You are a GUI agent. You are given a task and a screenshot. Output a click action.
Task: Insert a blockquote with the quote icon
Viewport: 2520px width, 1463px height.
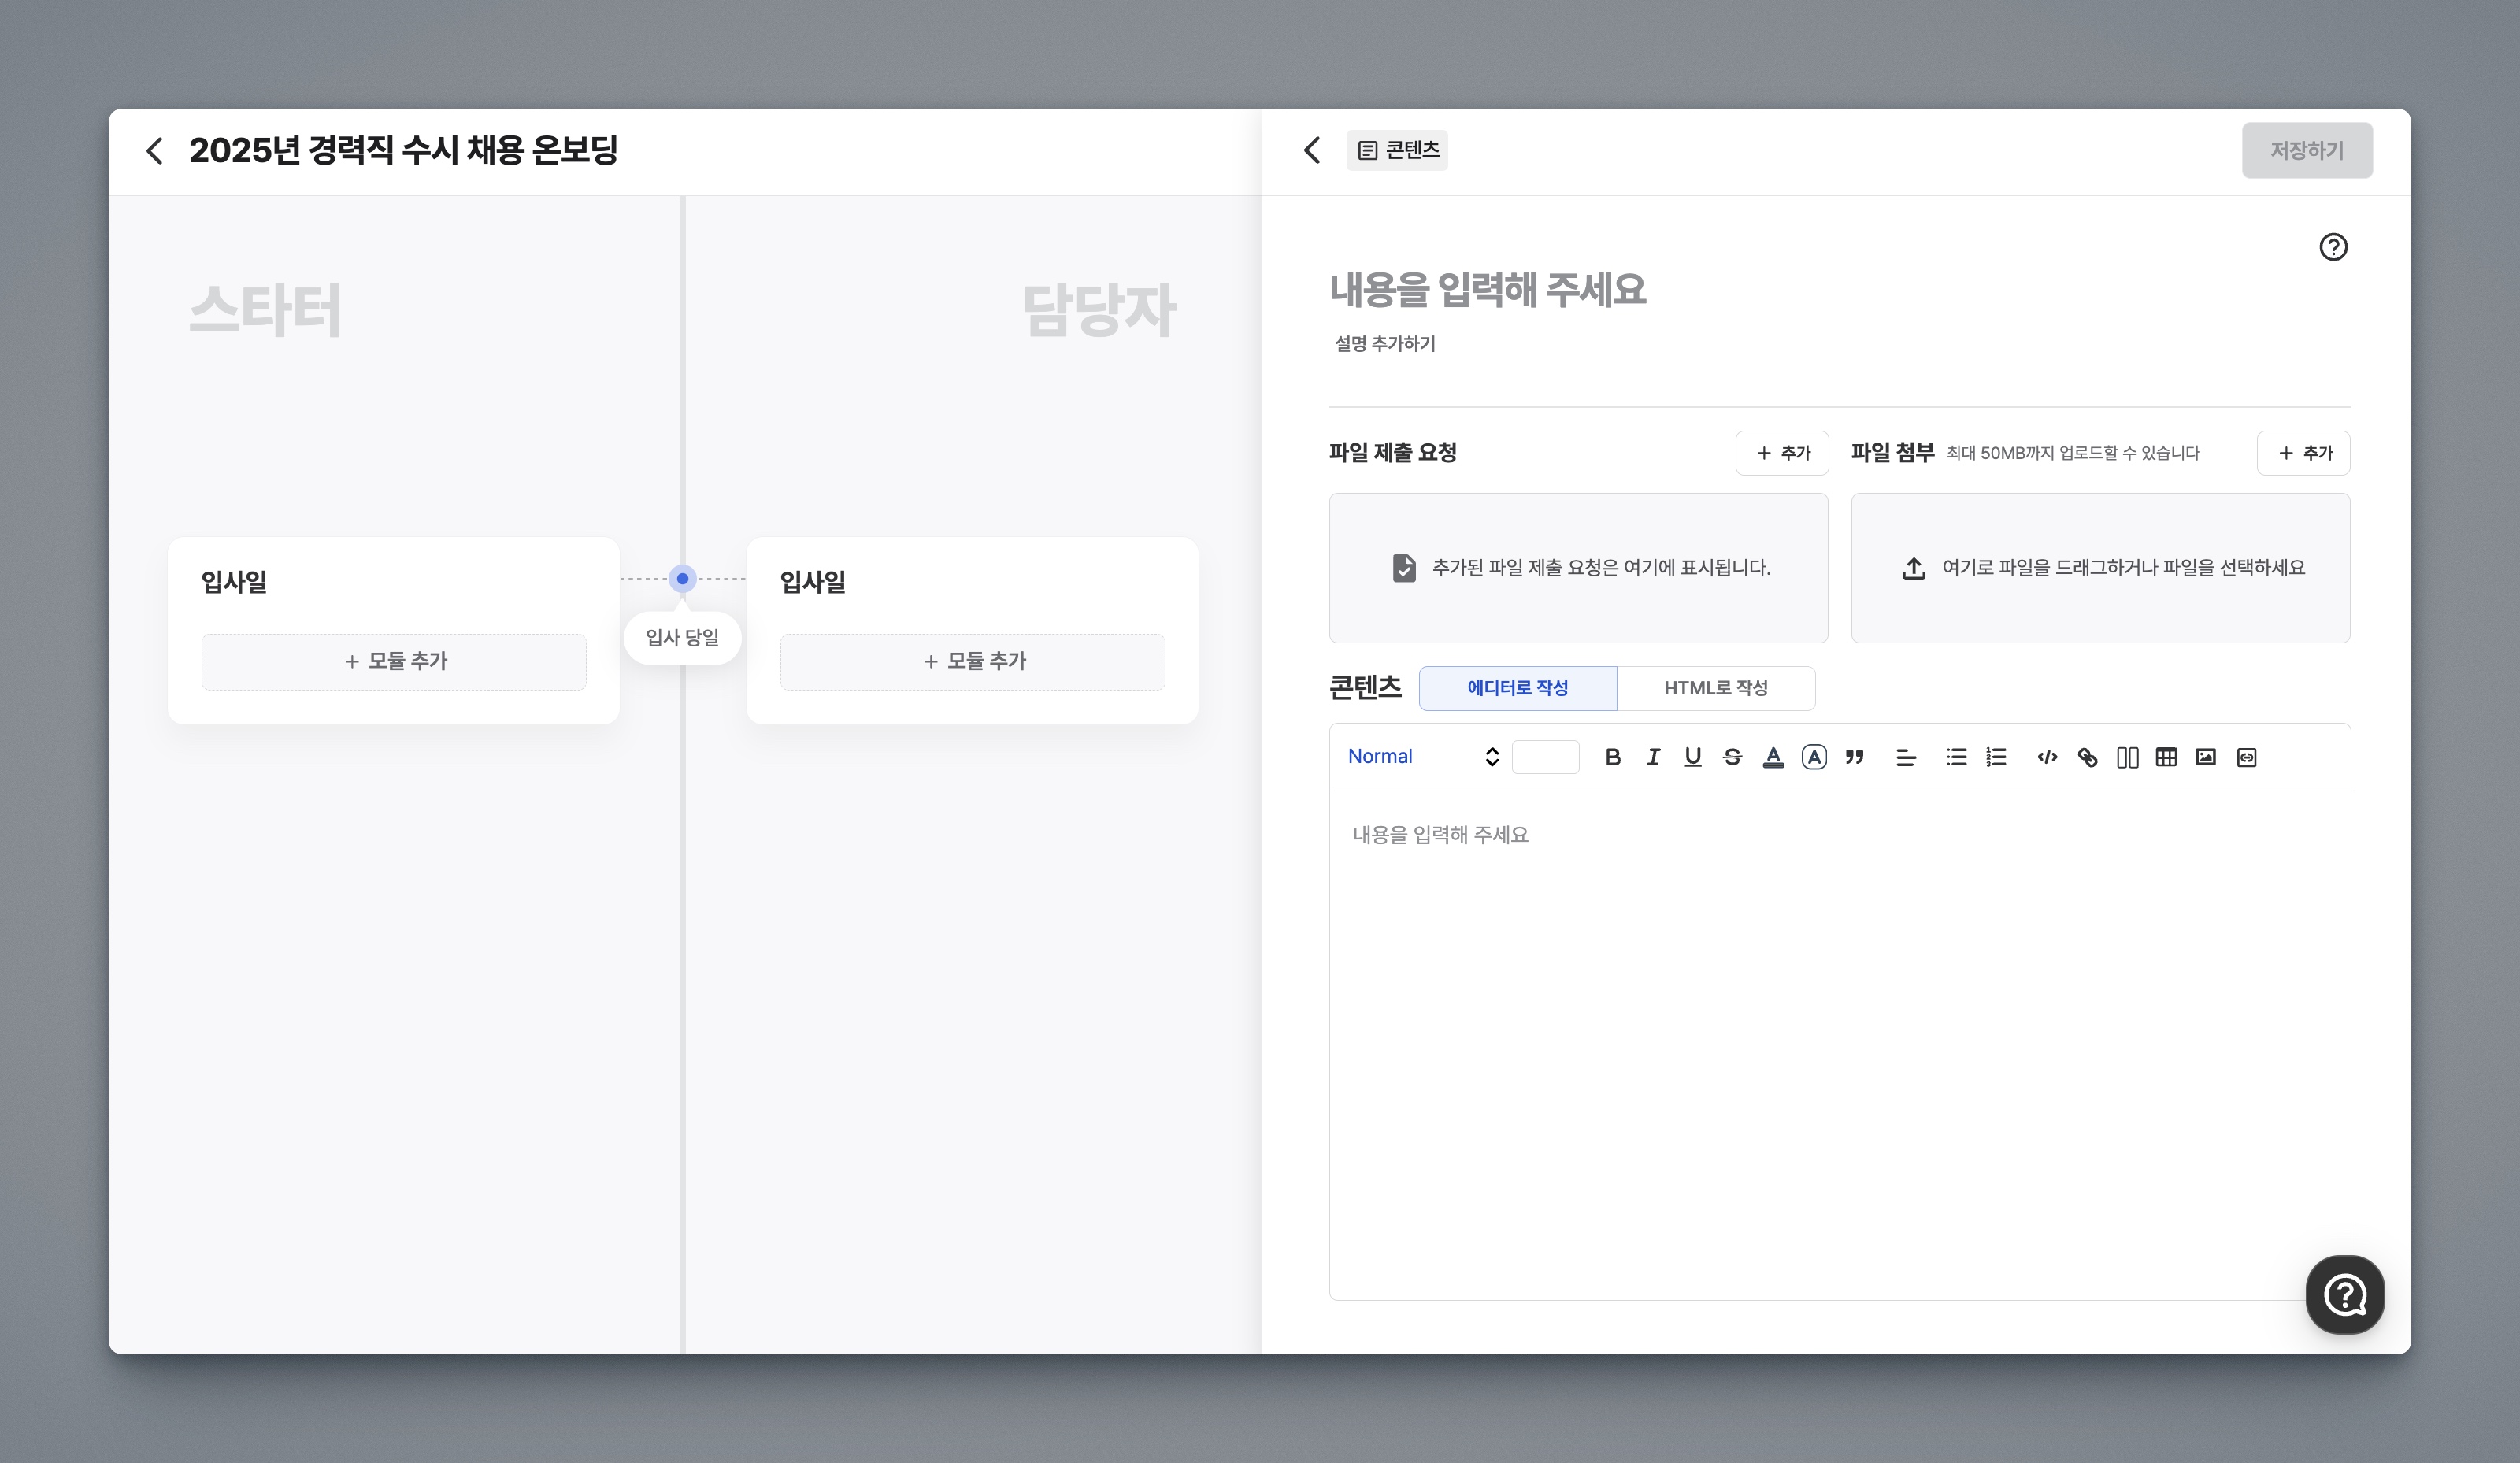click(1854, 757)
